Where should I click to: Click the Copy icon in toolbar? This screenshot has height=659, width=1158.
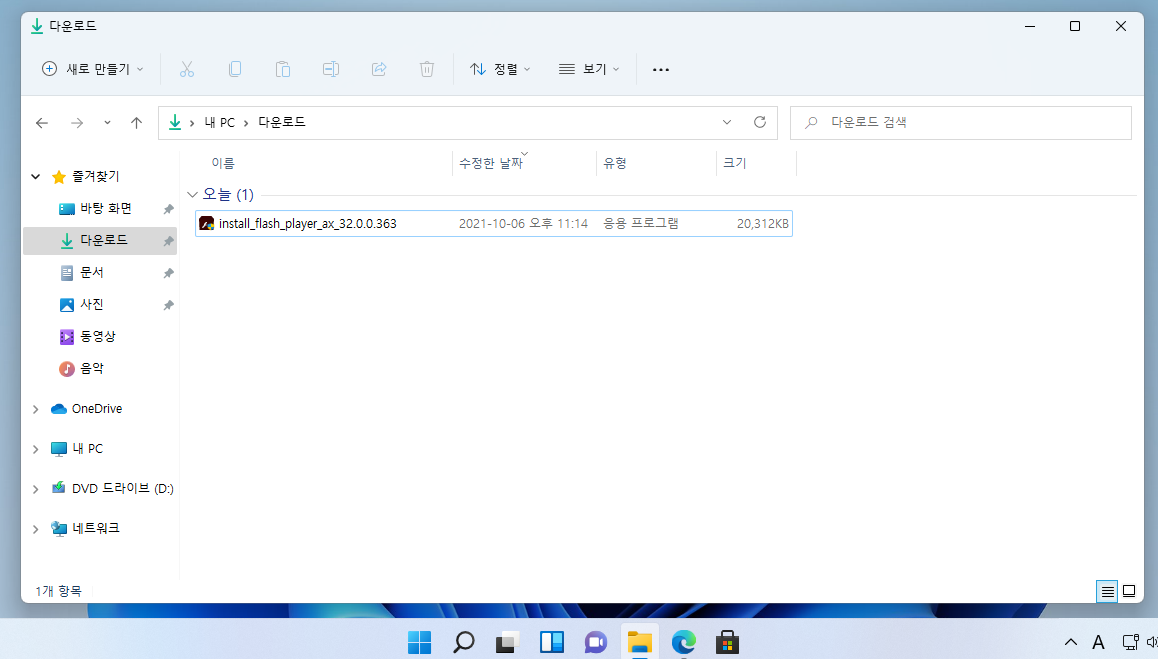coord(235,69)
